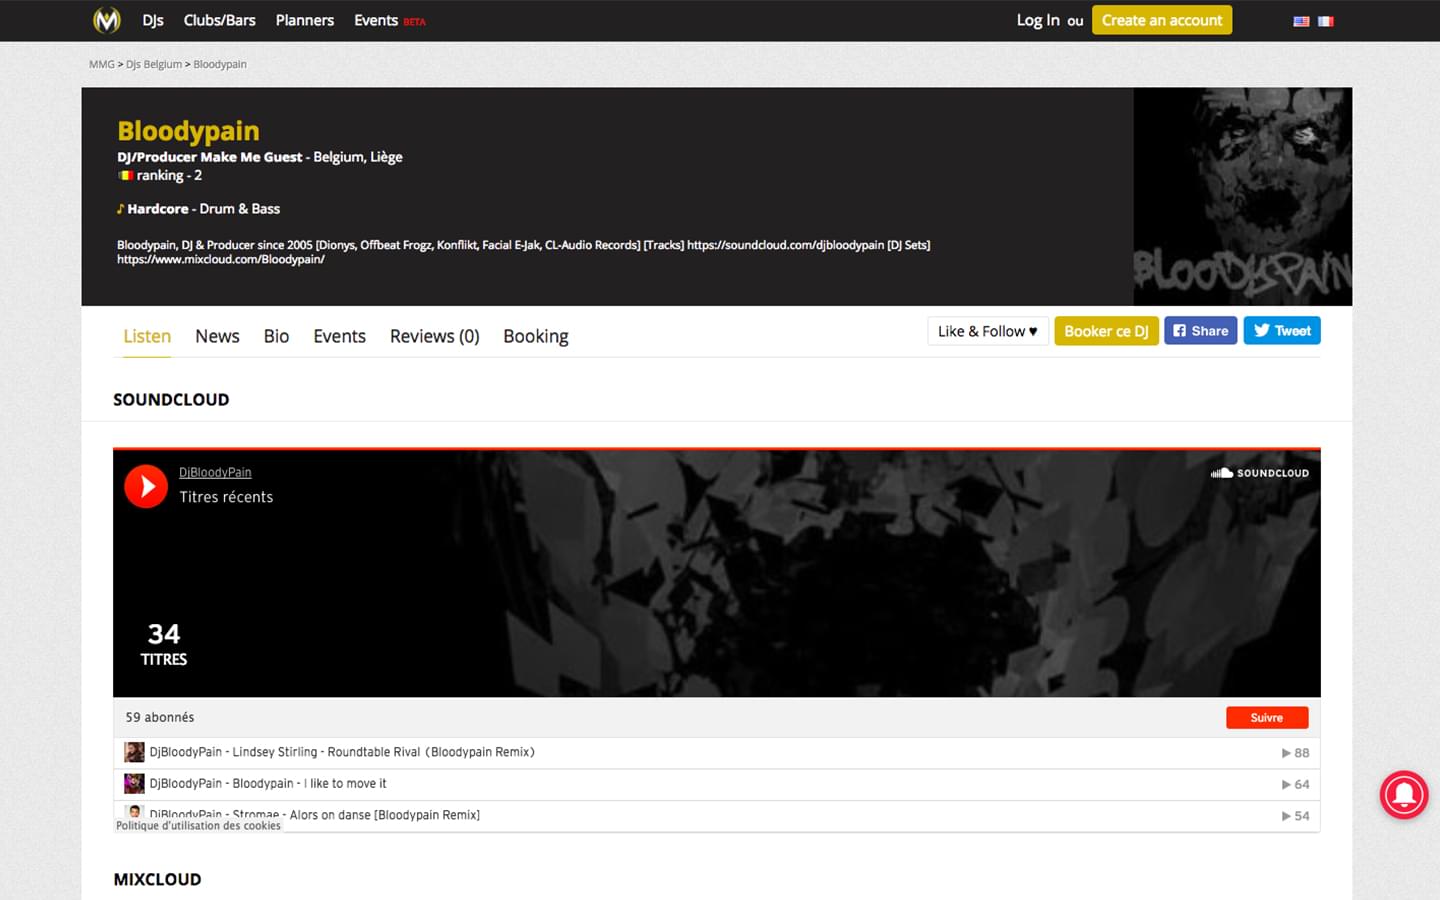The height and width of the screenshot is (900, 1440).
Task: Switch to the Events tab
Action: click(x=339, y=337)
